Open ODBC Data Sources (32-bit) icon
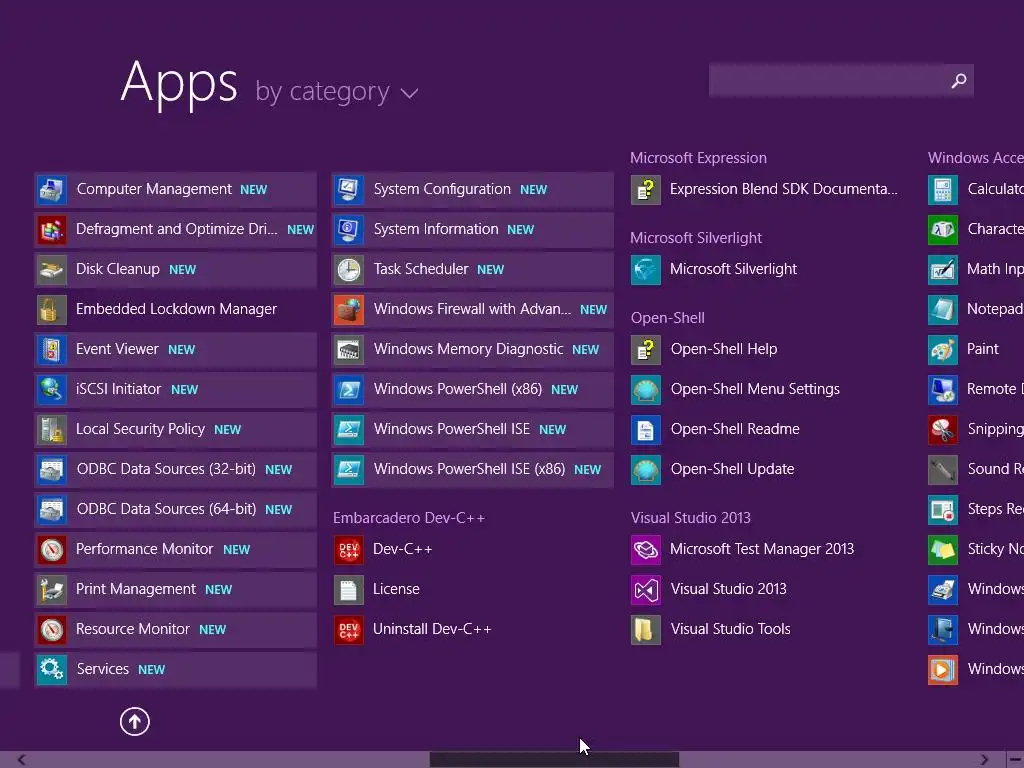 tap(52, 470)
